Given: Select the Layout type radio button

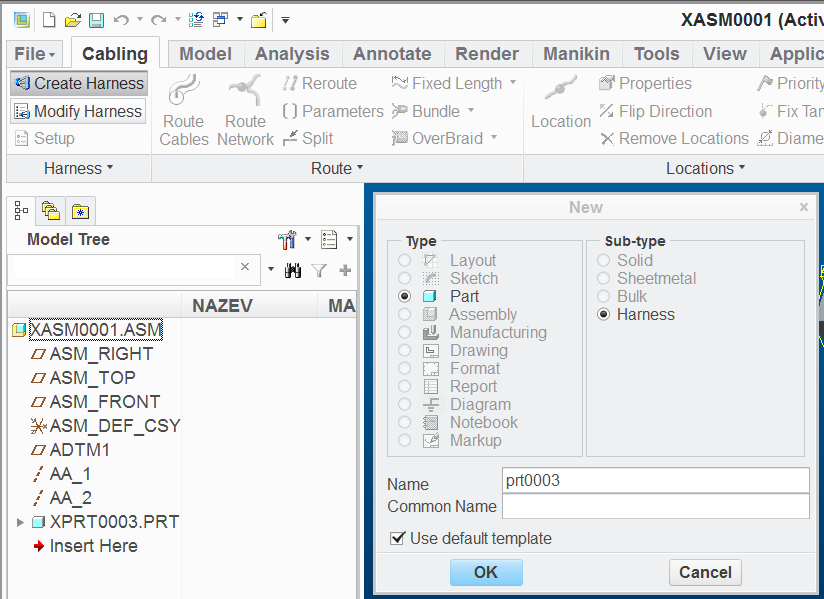Looking at the screenshot, I should [404, 260].
